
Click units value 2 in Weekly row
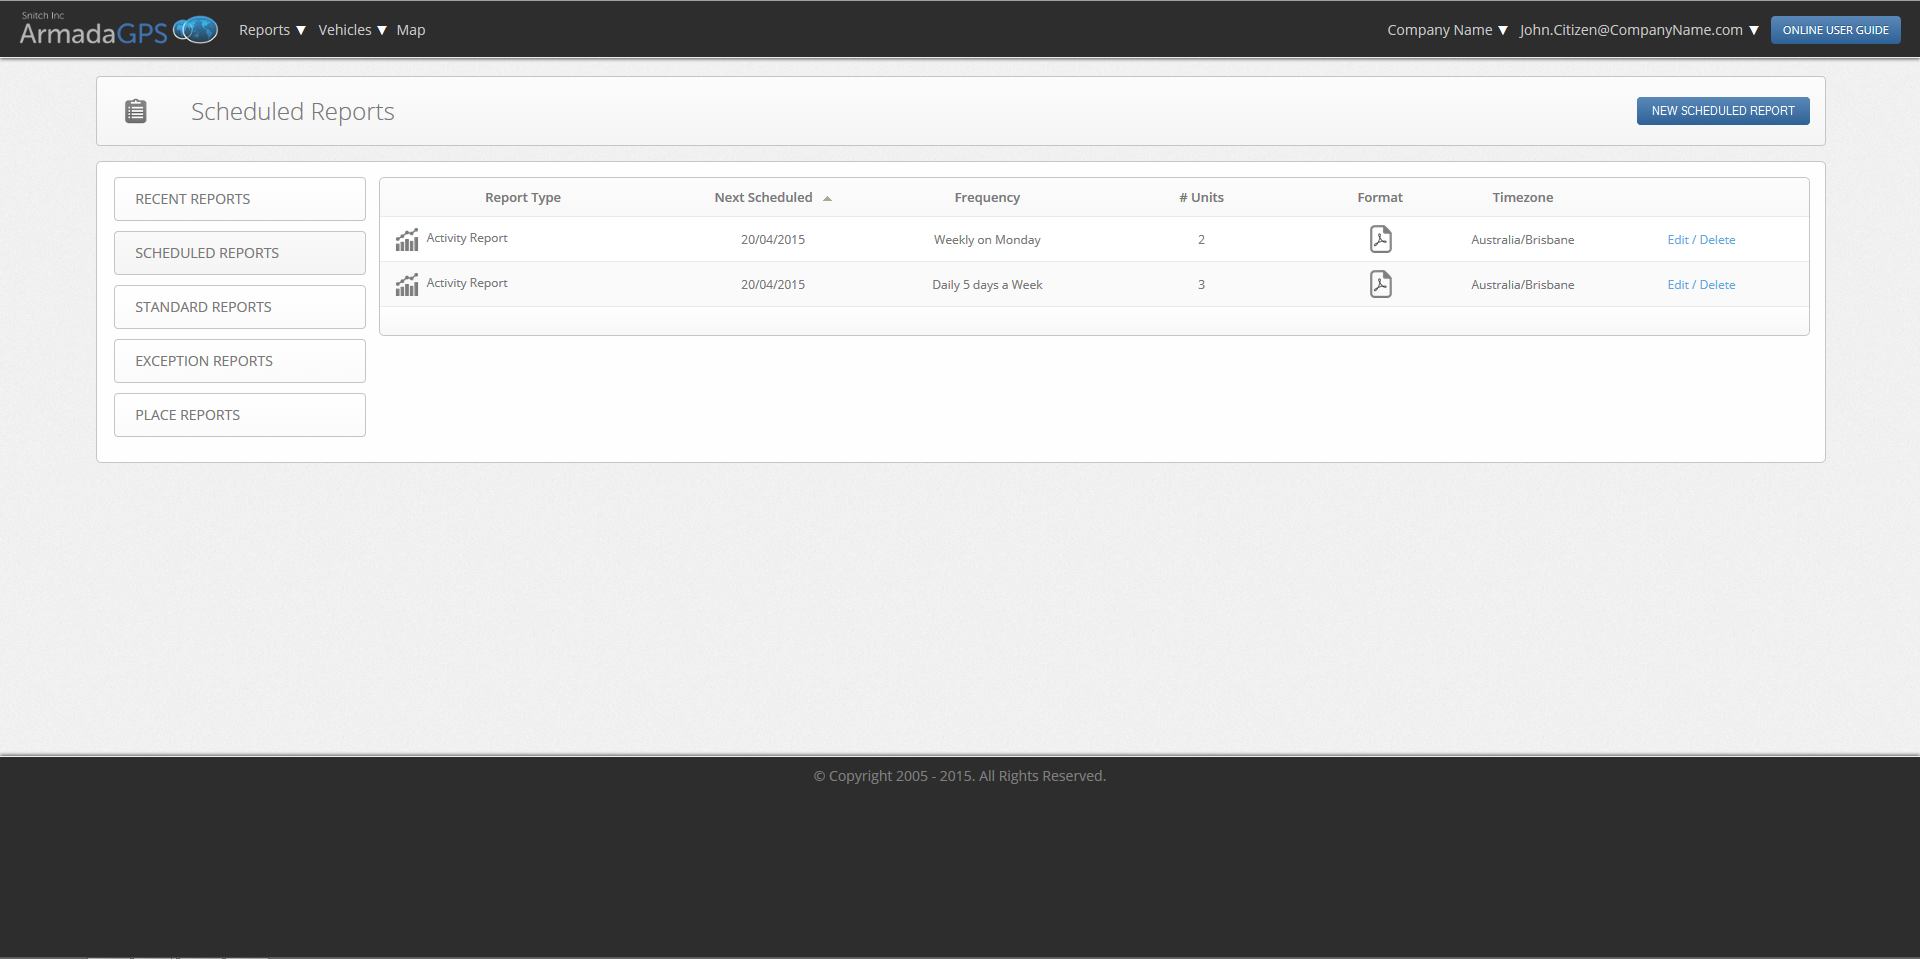(x=1201, y=240)
